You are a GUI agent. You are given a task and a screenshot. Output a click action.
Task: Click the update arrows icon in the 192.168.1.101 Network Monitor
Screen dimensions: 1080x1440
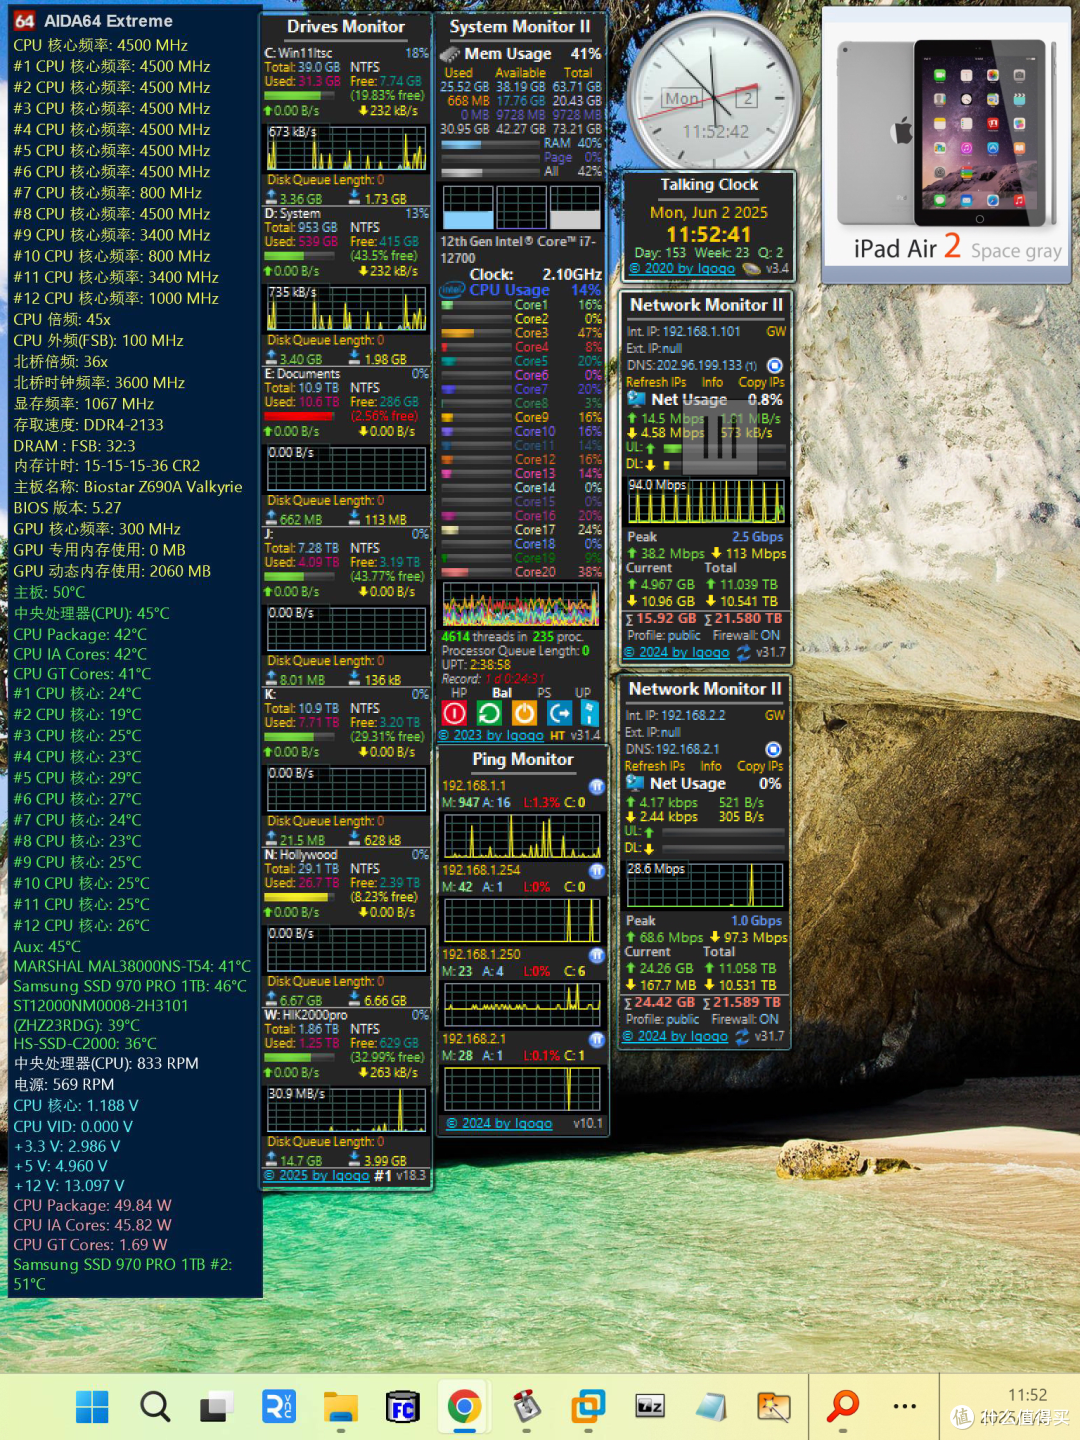point(744,652)
